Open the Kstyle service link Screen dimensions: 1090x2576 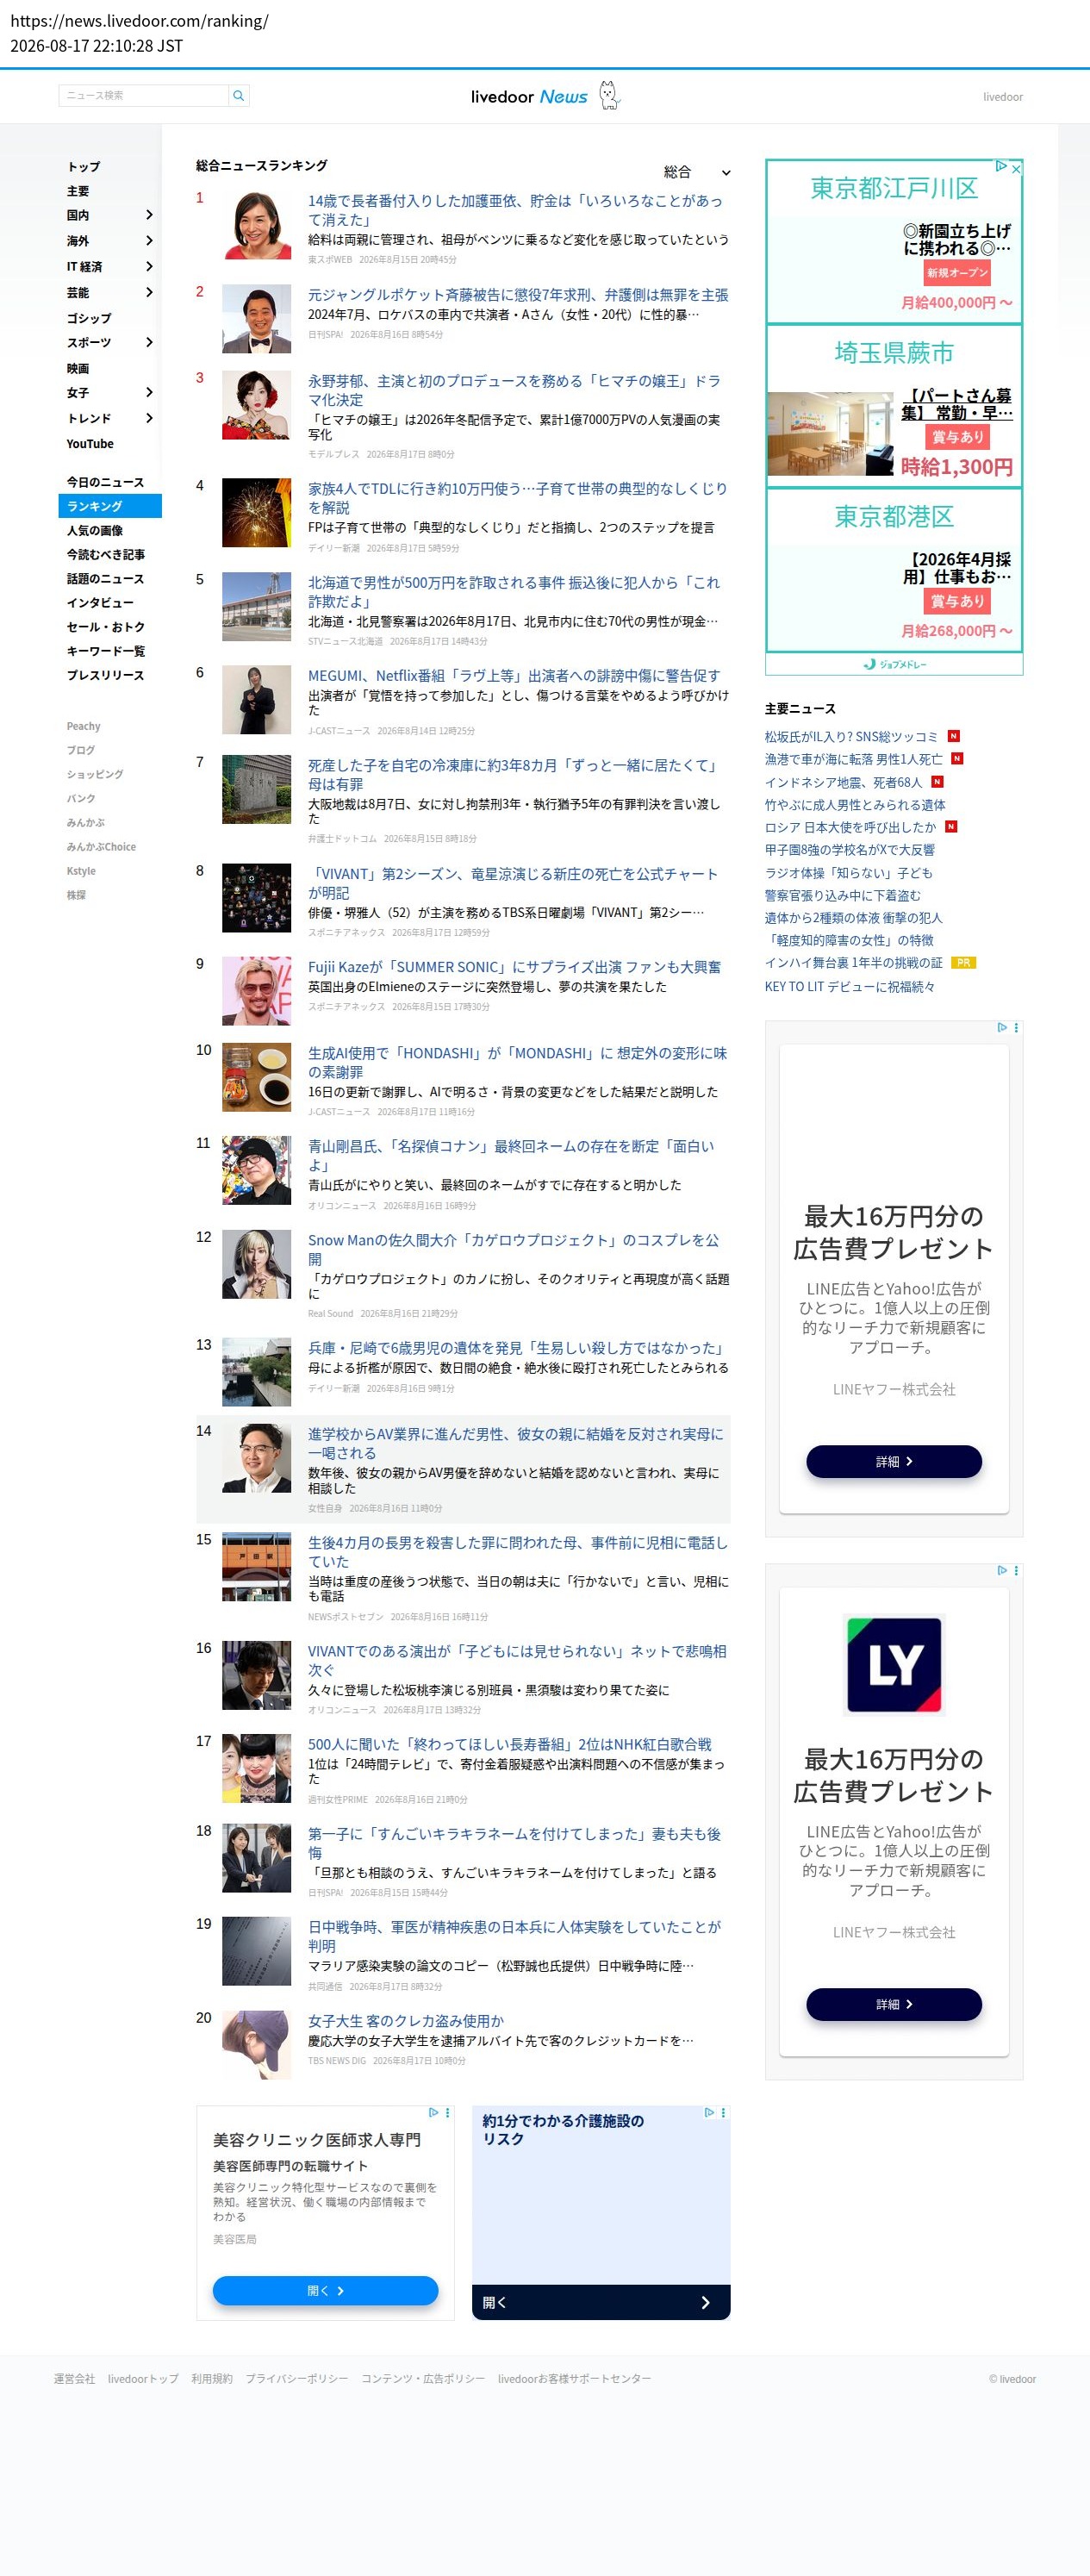point(81,871)
